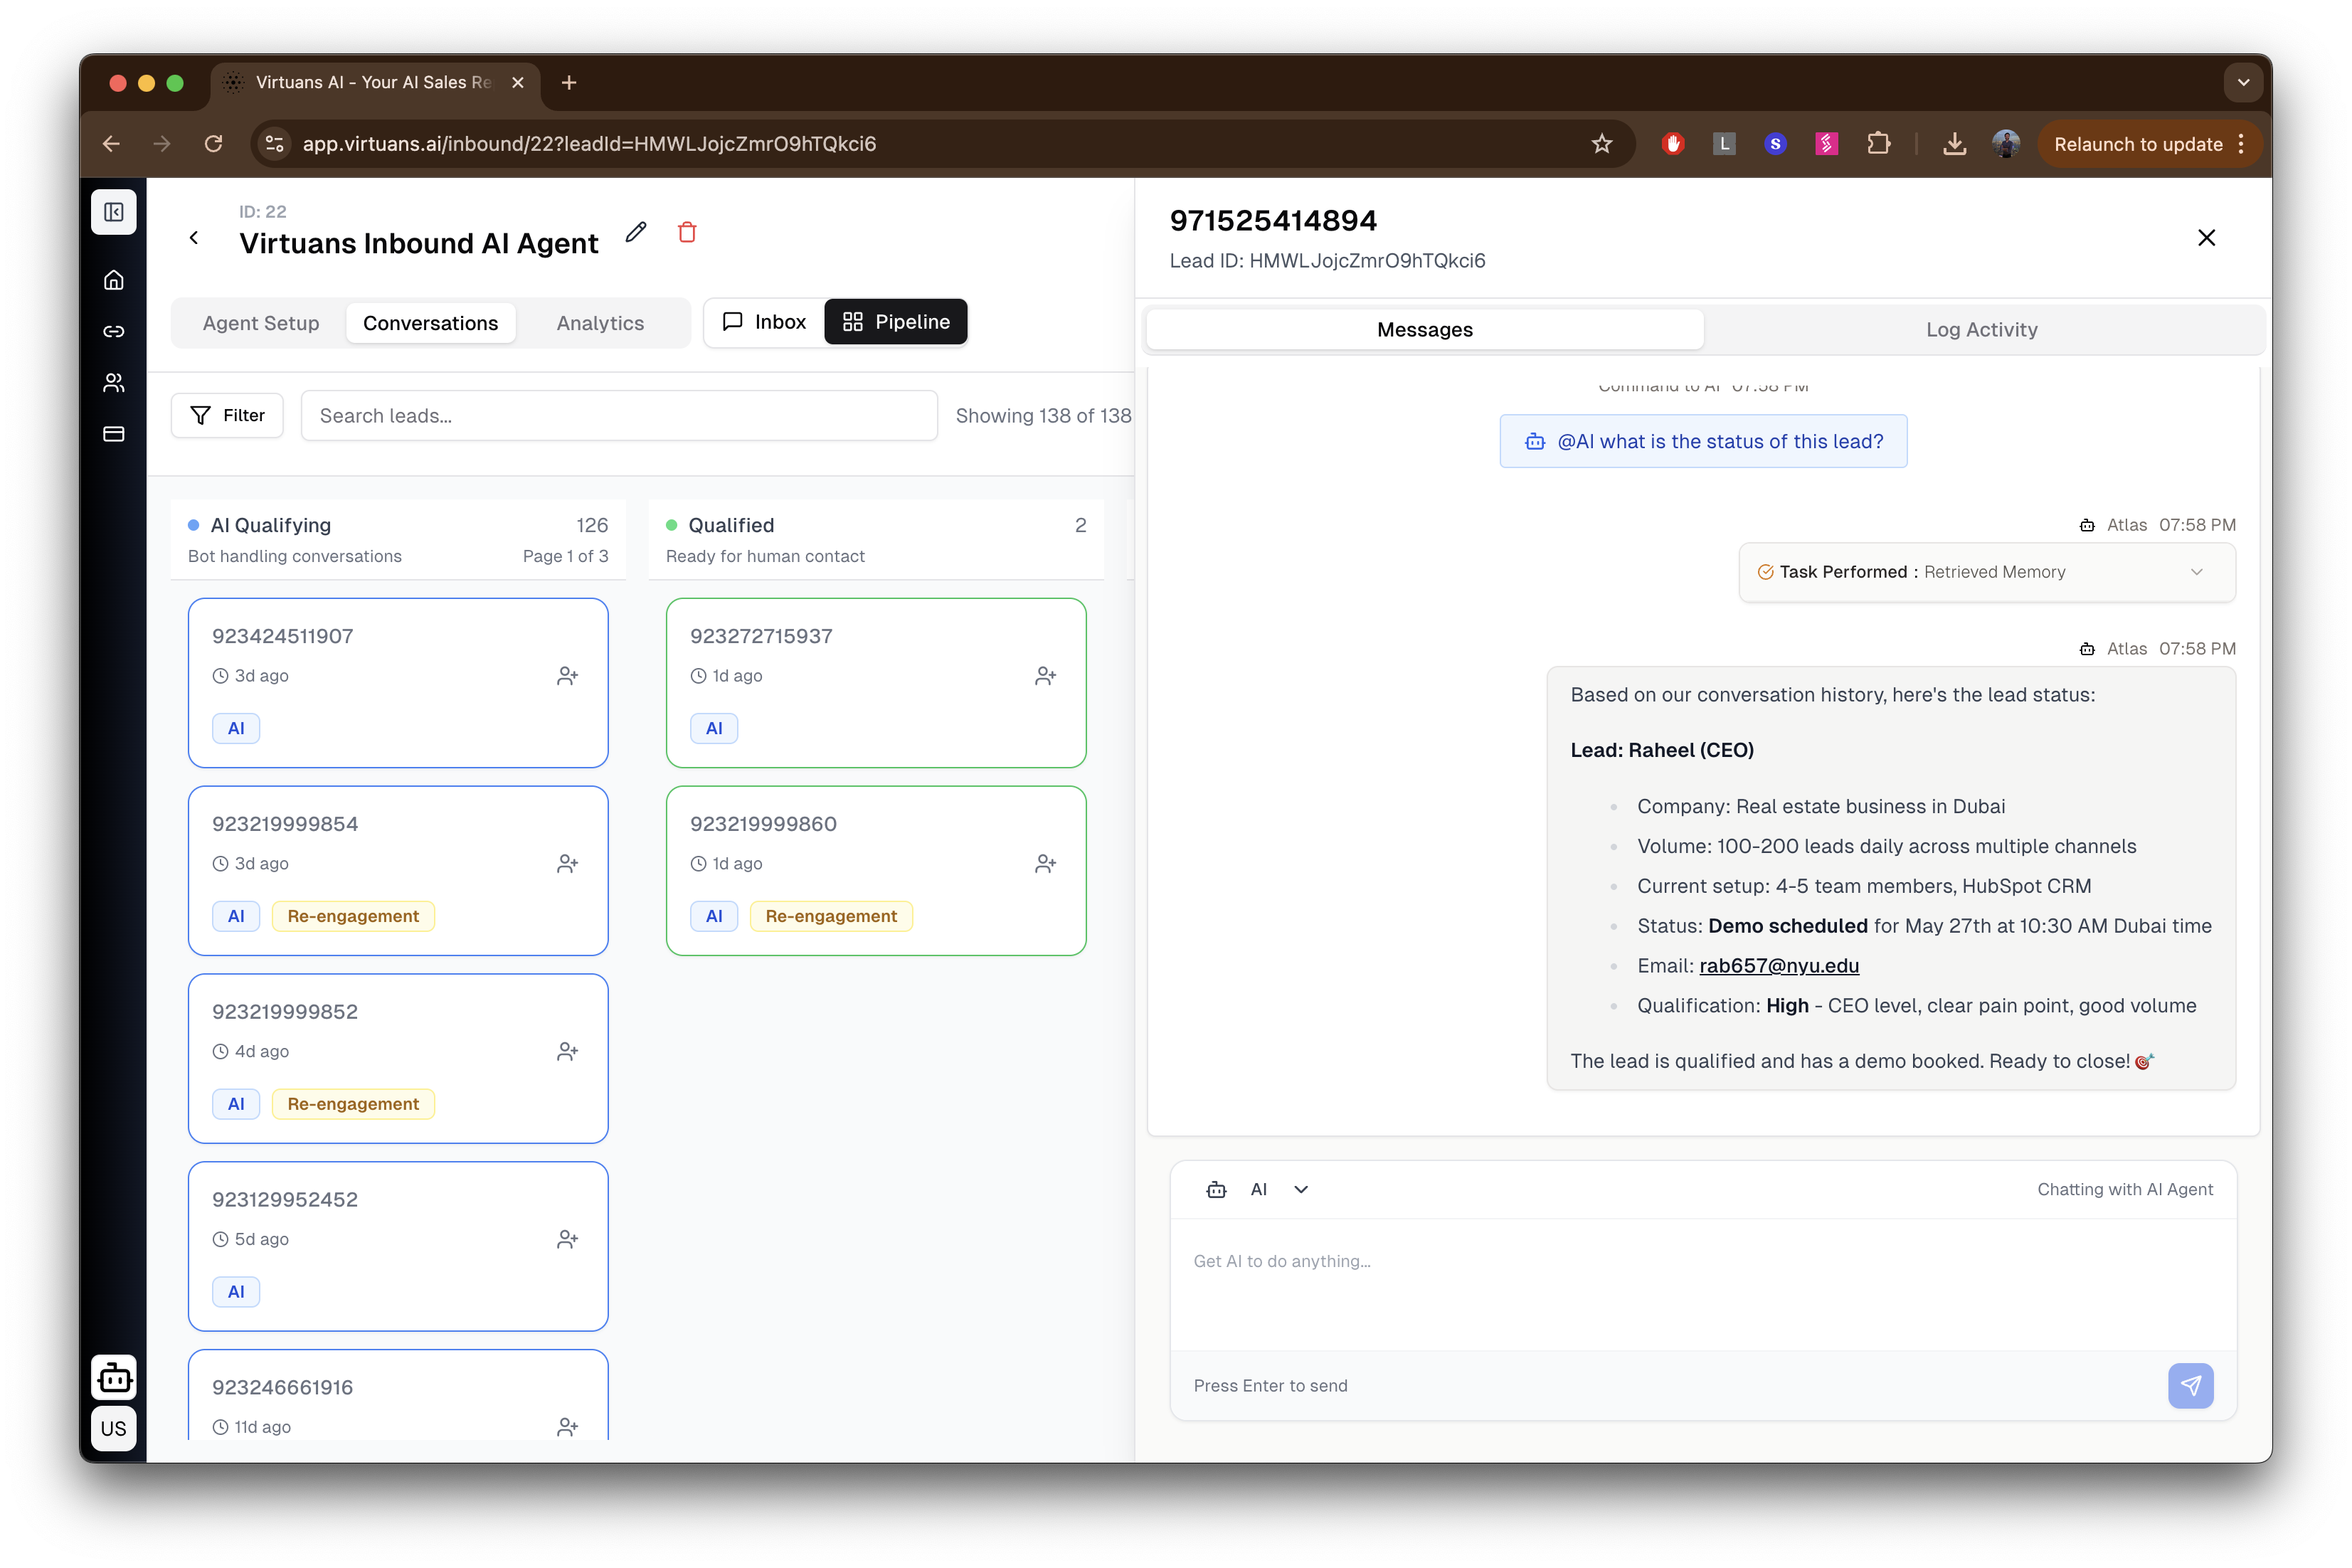Open the rab657@nyu.edu email link
Image resolution: width=2352 pixels, height=1568 pixels.
1779,966
